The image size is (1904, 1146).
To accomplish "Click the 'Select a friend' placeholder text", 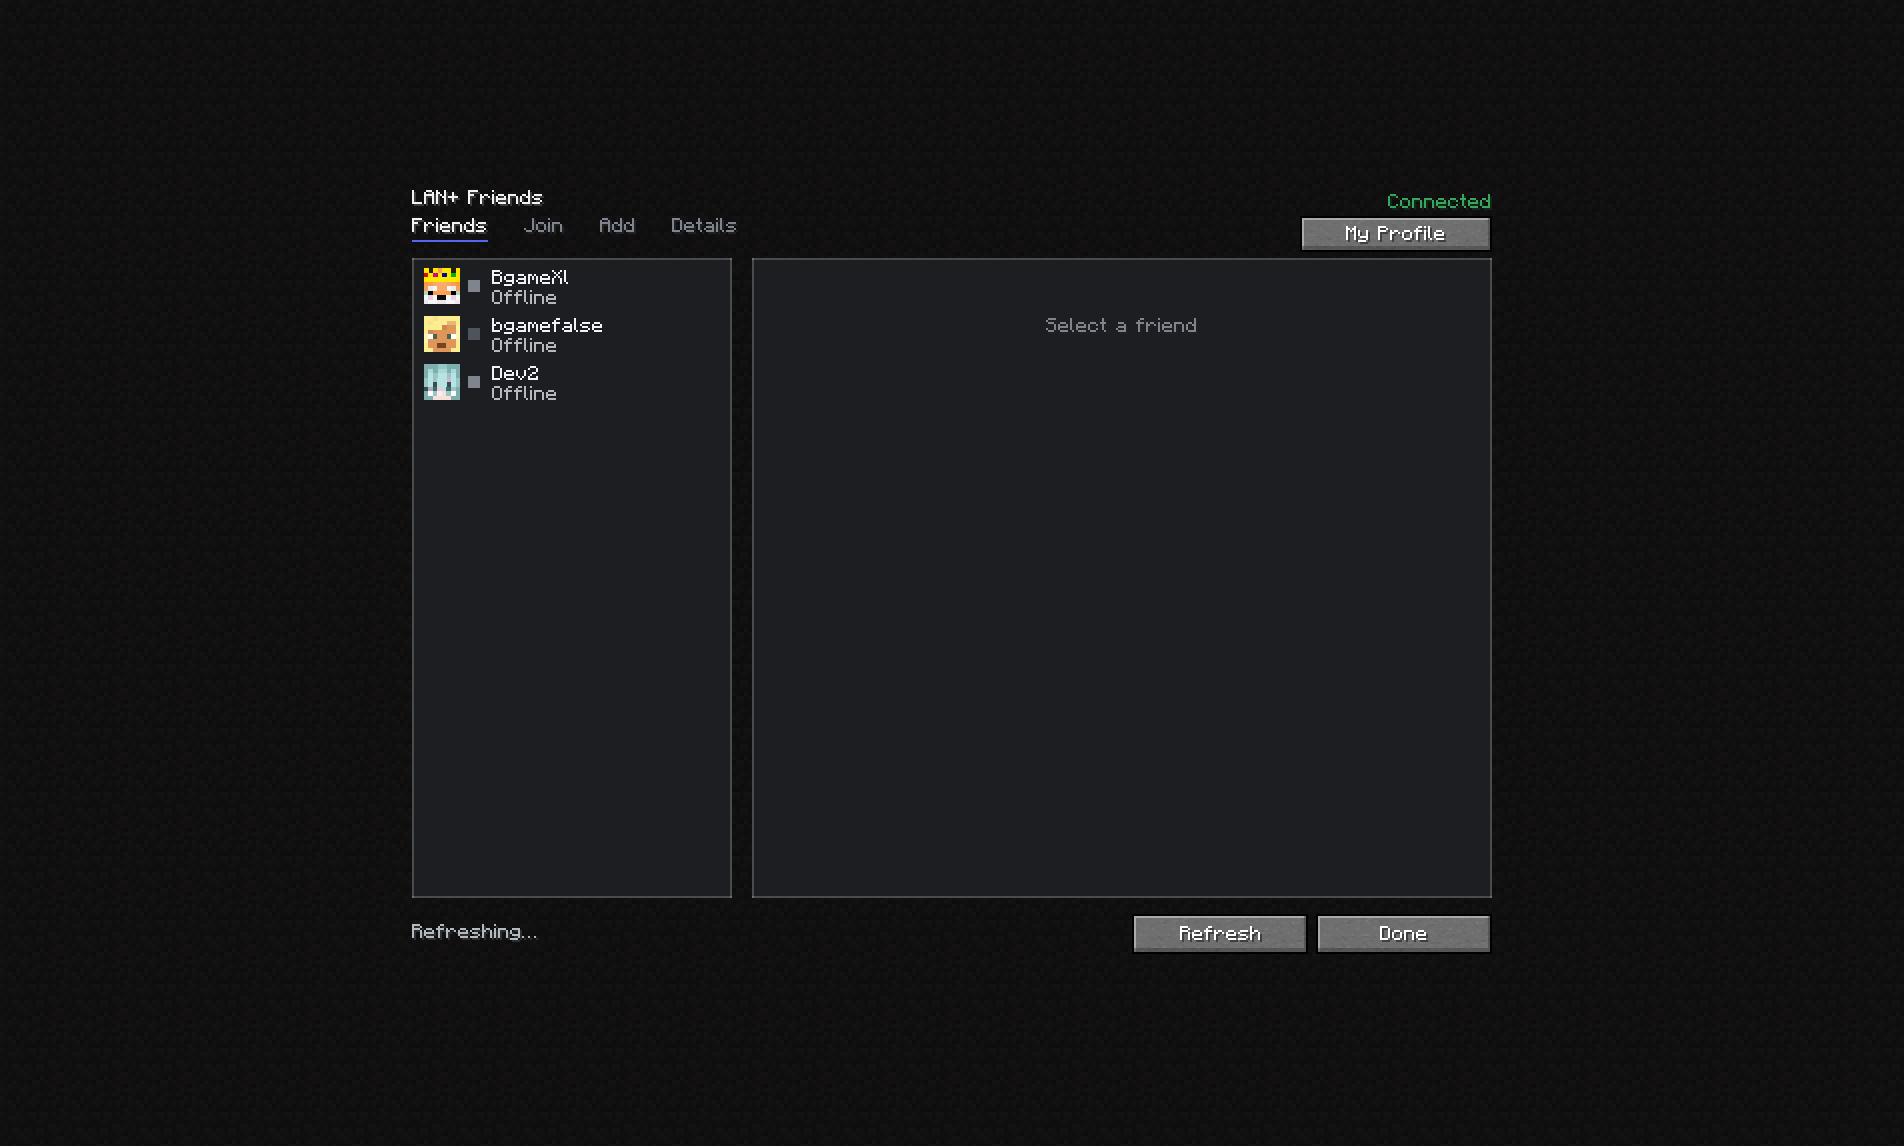I will 1121,325.
